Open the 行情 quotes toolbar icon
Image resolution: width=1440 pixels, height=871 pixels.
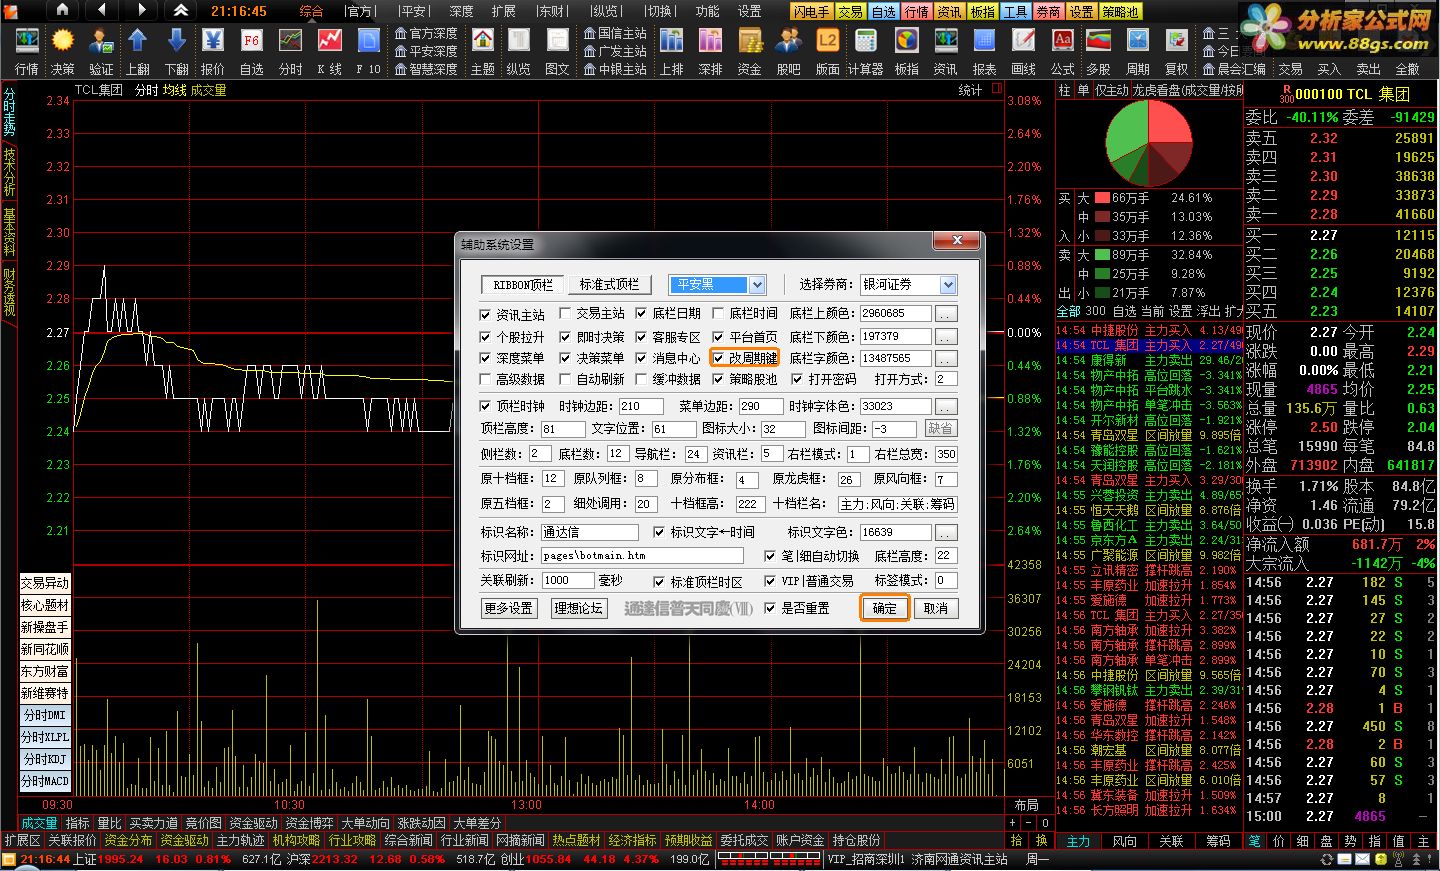tap(26, 51)
